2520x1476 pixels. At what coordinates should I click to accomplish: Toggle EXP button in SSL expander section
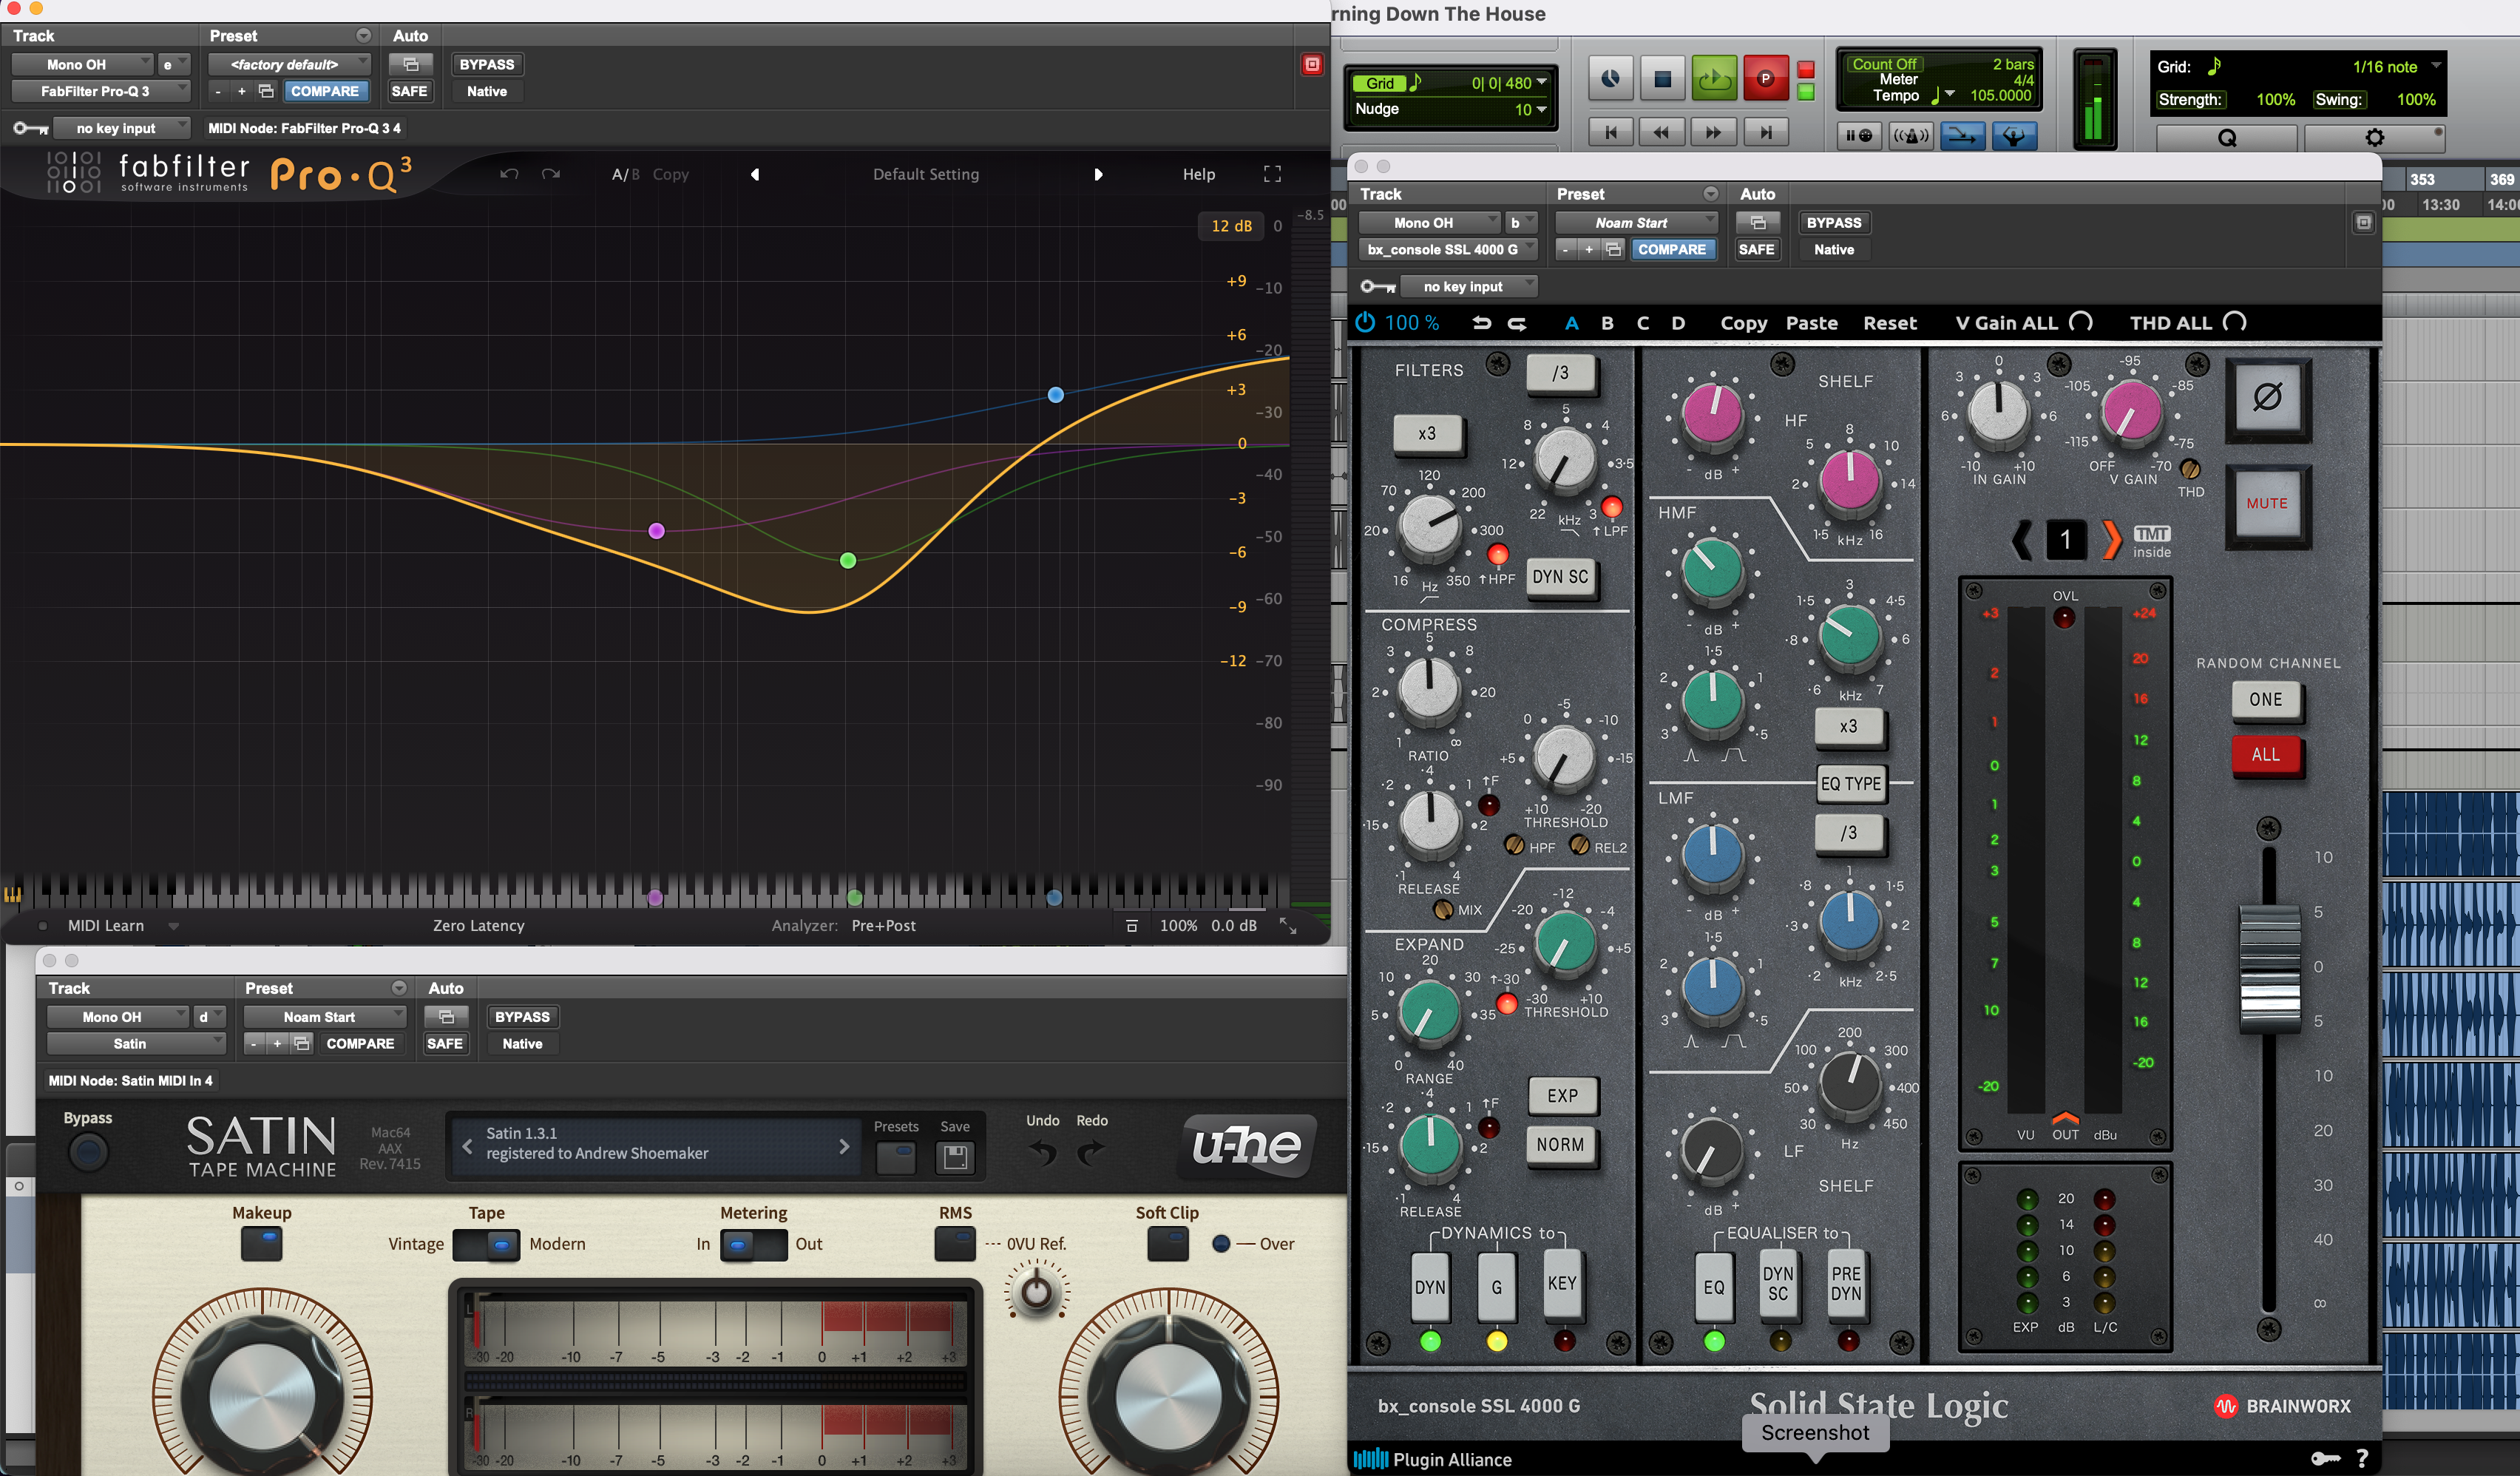(1562, 1096)
